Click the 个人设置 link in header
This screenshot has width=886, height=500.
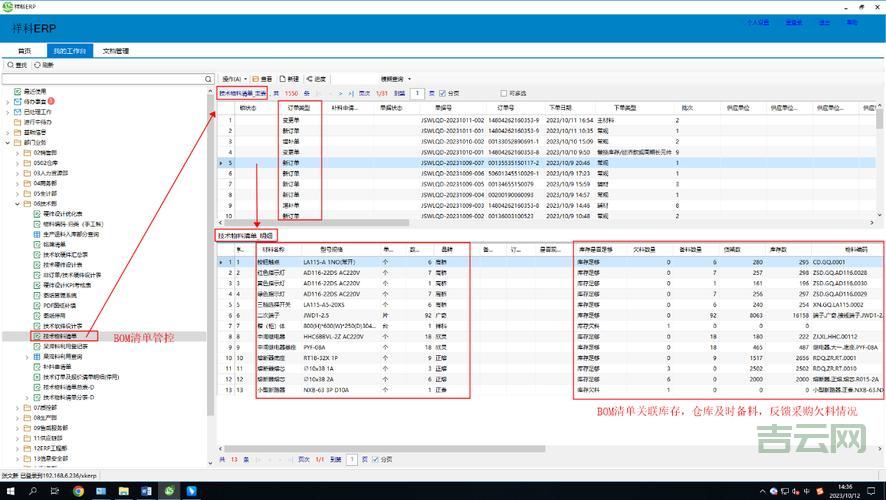(x=756, y=21)
